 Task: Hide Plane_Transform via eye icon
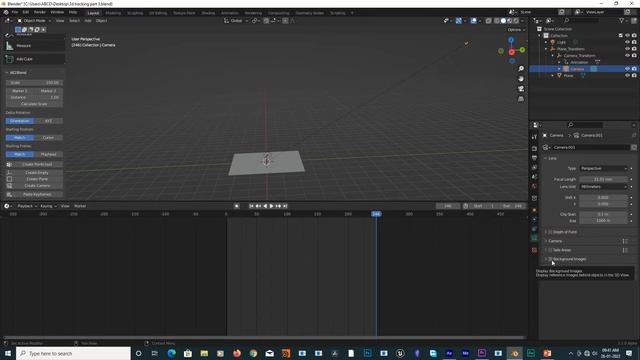(627, 49)
